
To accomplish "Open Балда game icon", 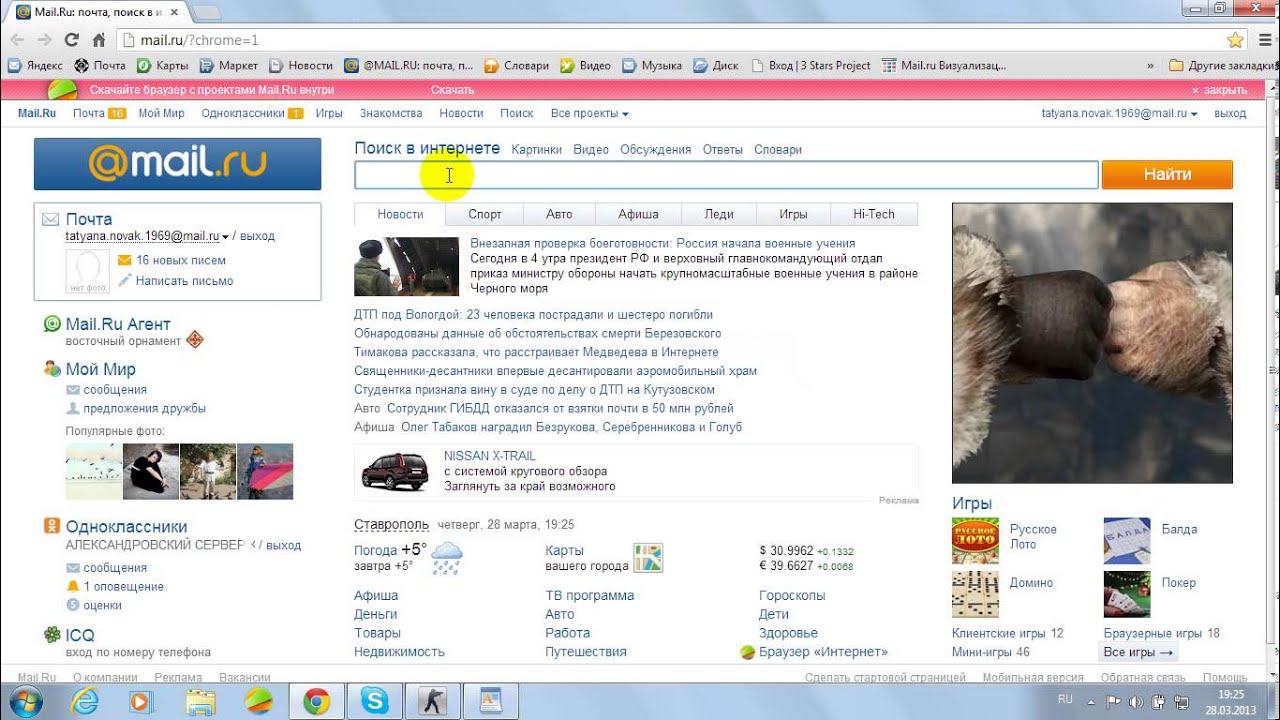I will [1127, 541].
